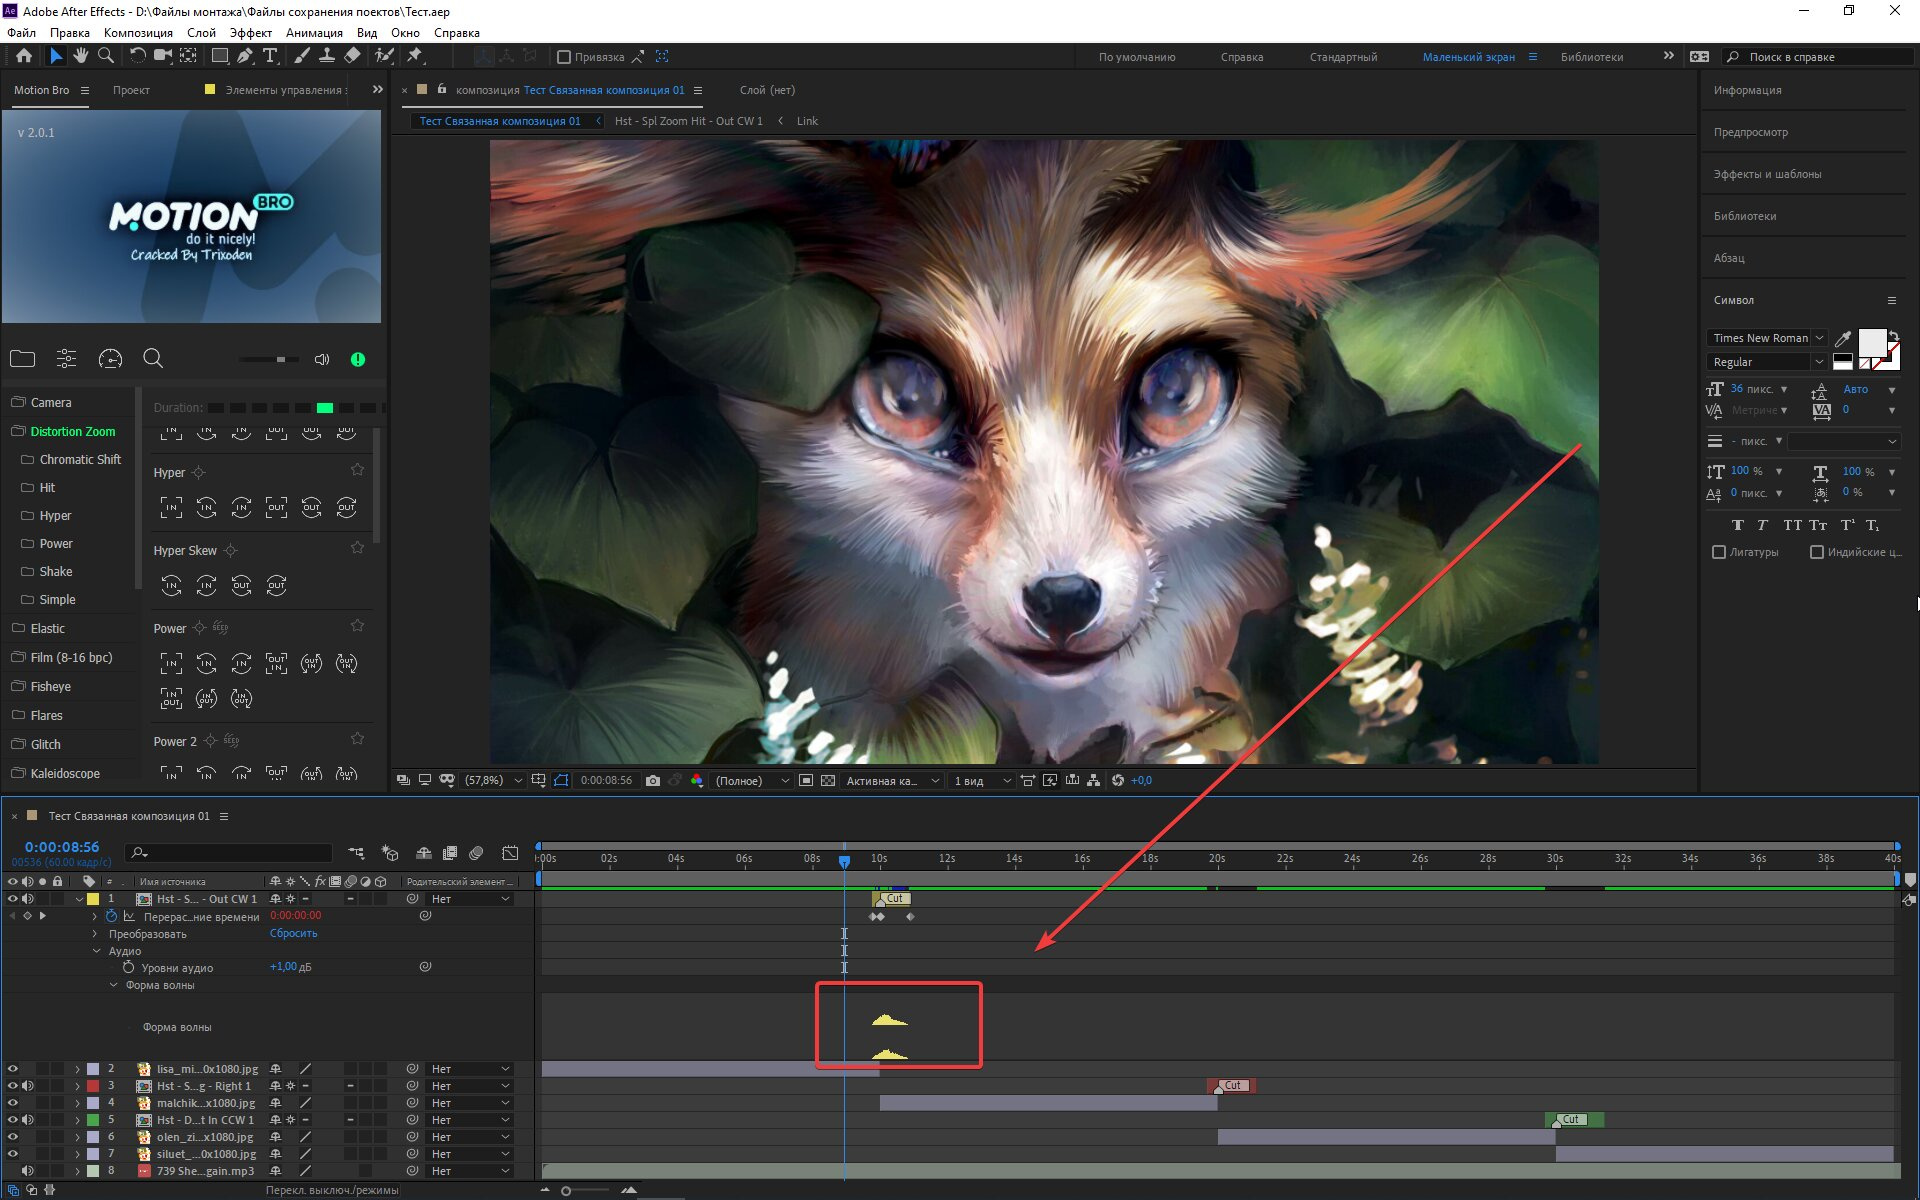Select the Clone Stamp tool
The width and height of the screenshot is (1920, 1200).
[326, 56]
